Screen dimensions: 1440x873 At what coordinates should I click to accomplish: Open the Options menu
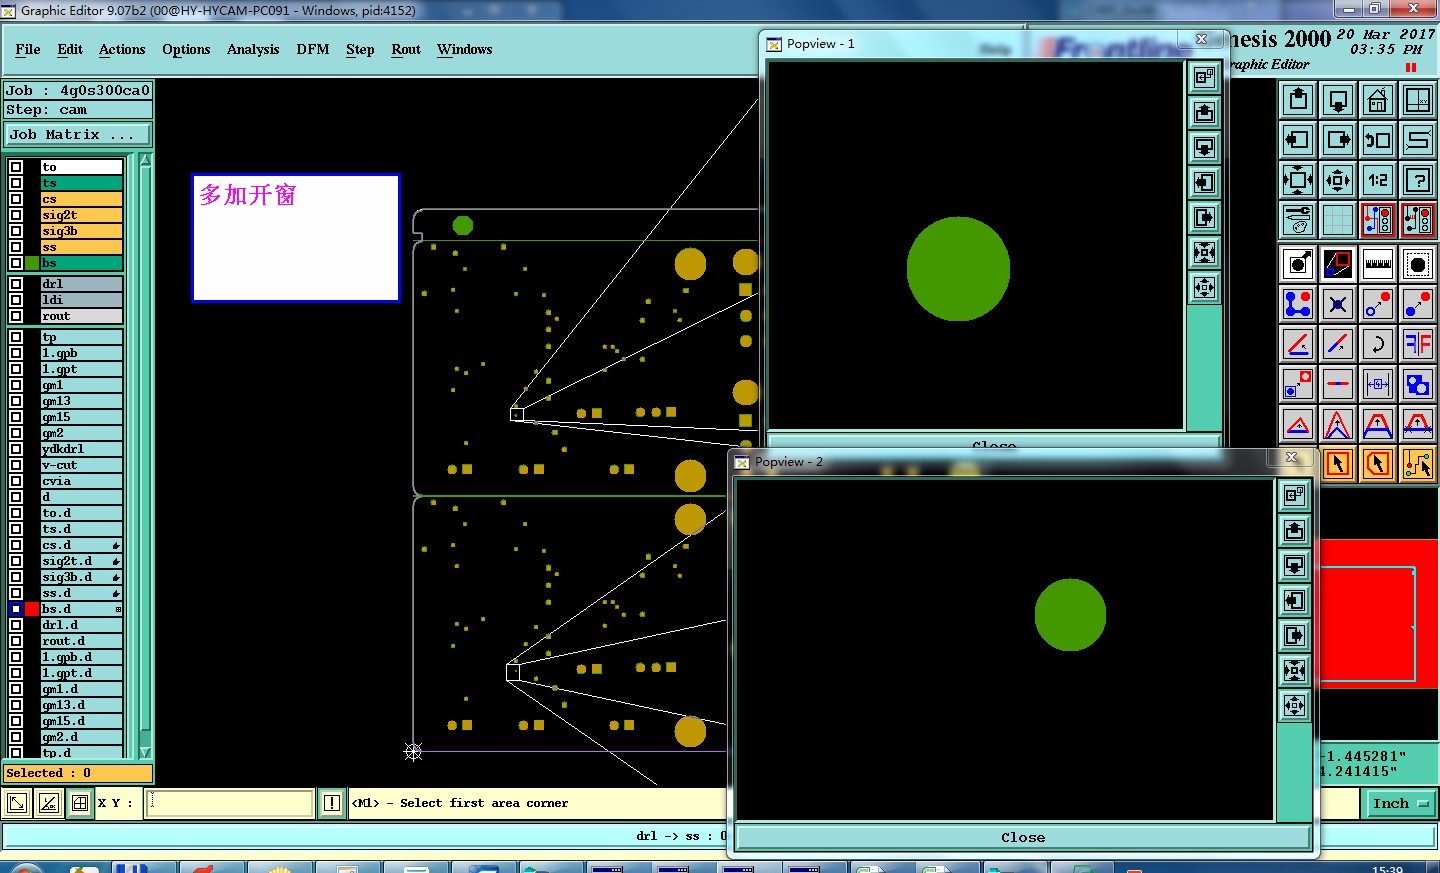[x=186, y=49]
